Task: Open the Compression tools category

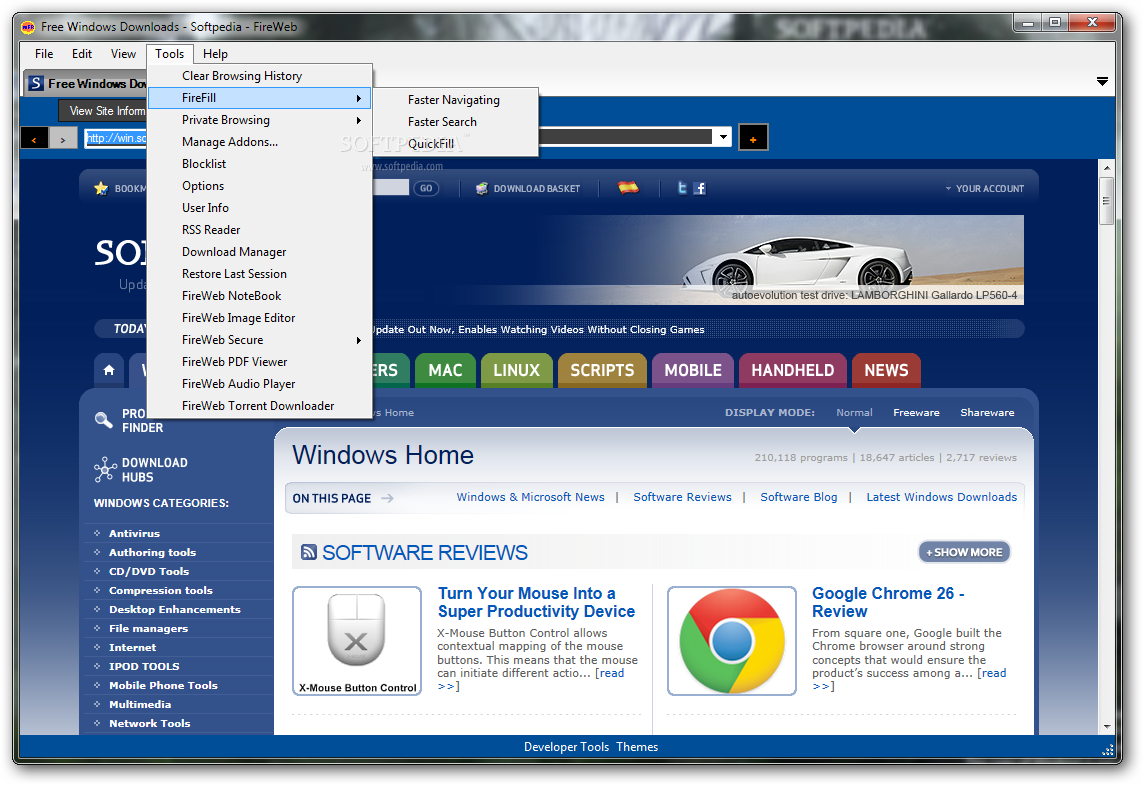Action: tap(161, 590)
